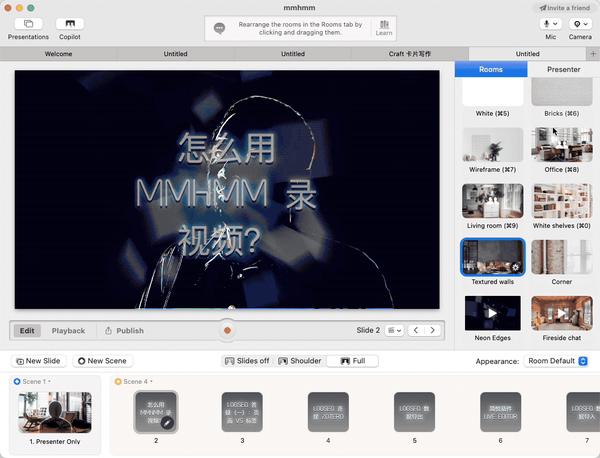Click the Scene 4 circle icon
The height and width of the screenshot is (458, 600).
pos(118,381)
